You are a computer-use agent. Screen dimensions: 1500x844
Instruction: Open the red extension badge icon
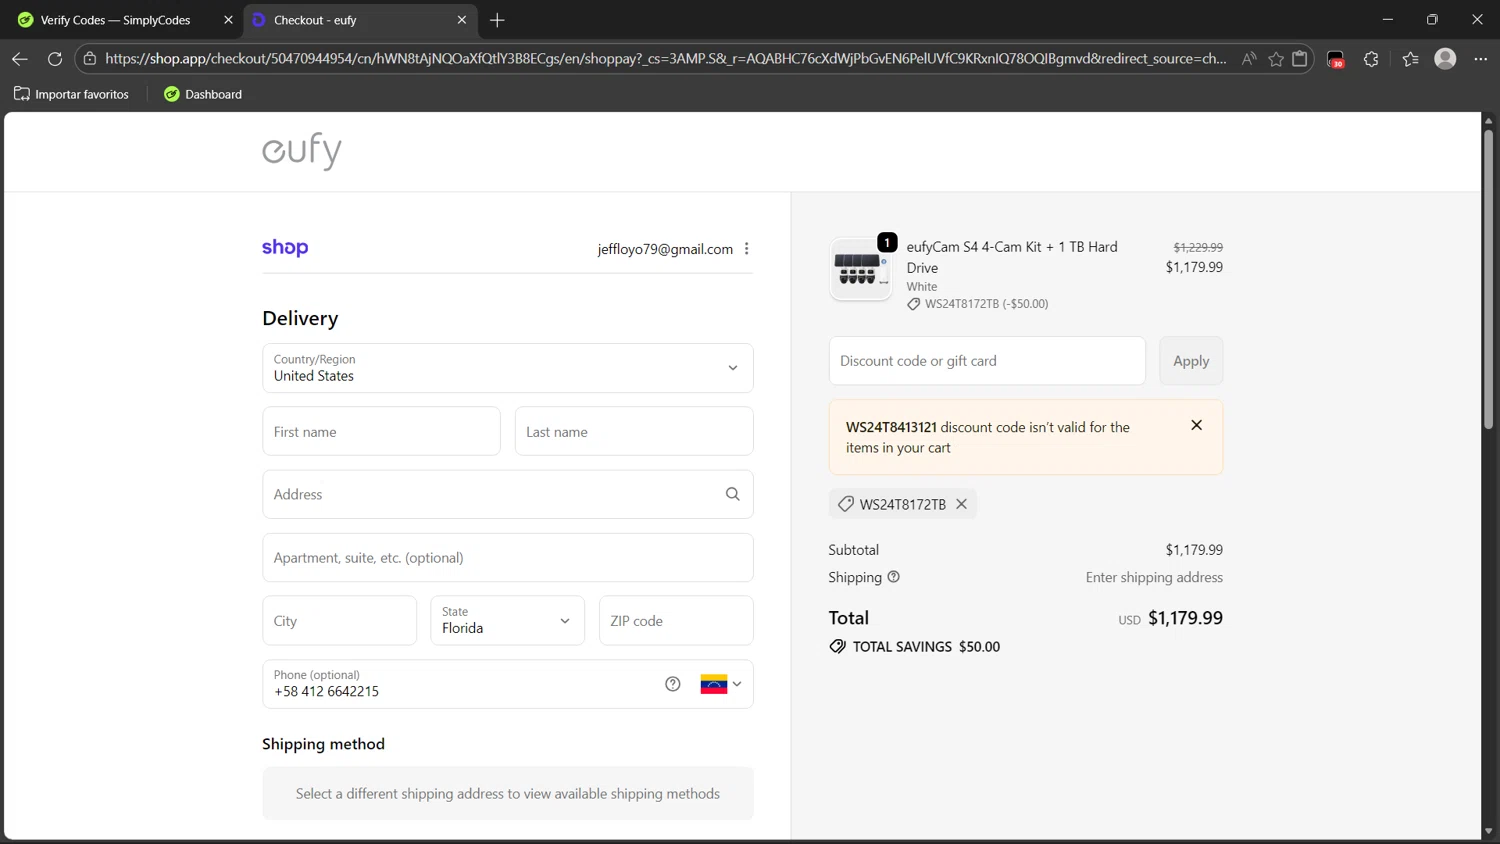coord(1336,60)
